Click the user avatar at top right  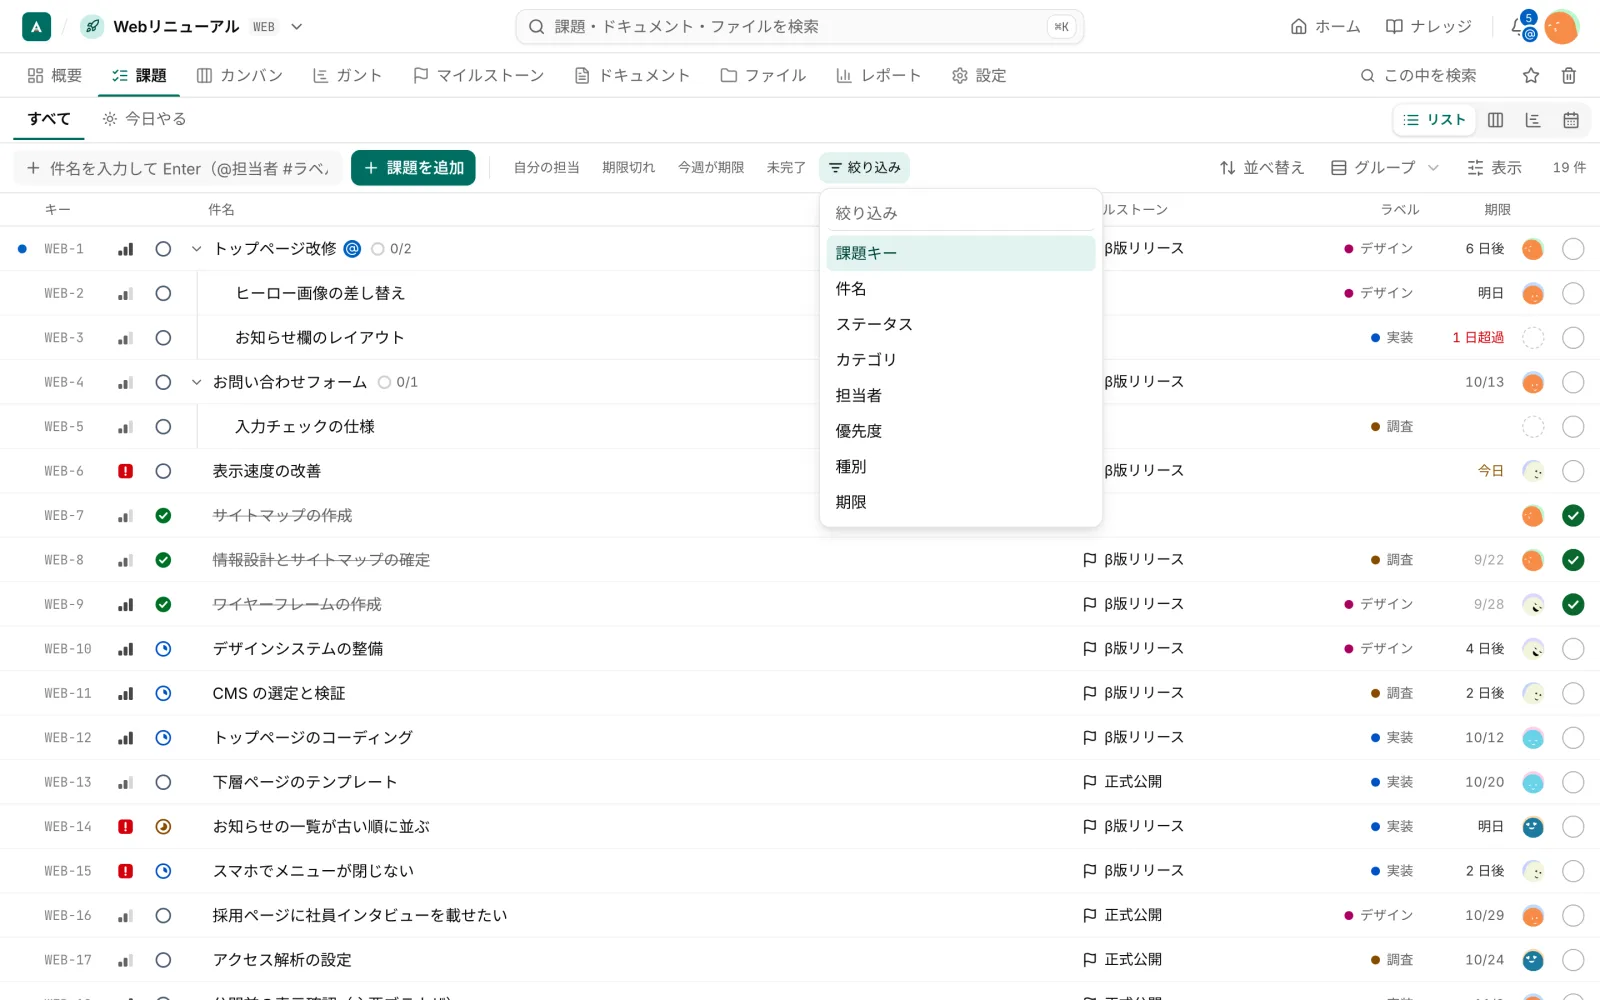click(1561, 27)
